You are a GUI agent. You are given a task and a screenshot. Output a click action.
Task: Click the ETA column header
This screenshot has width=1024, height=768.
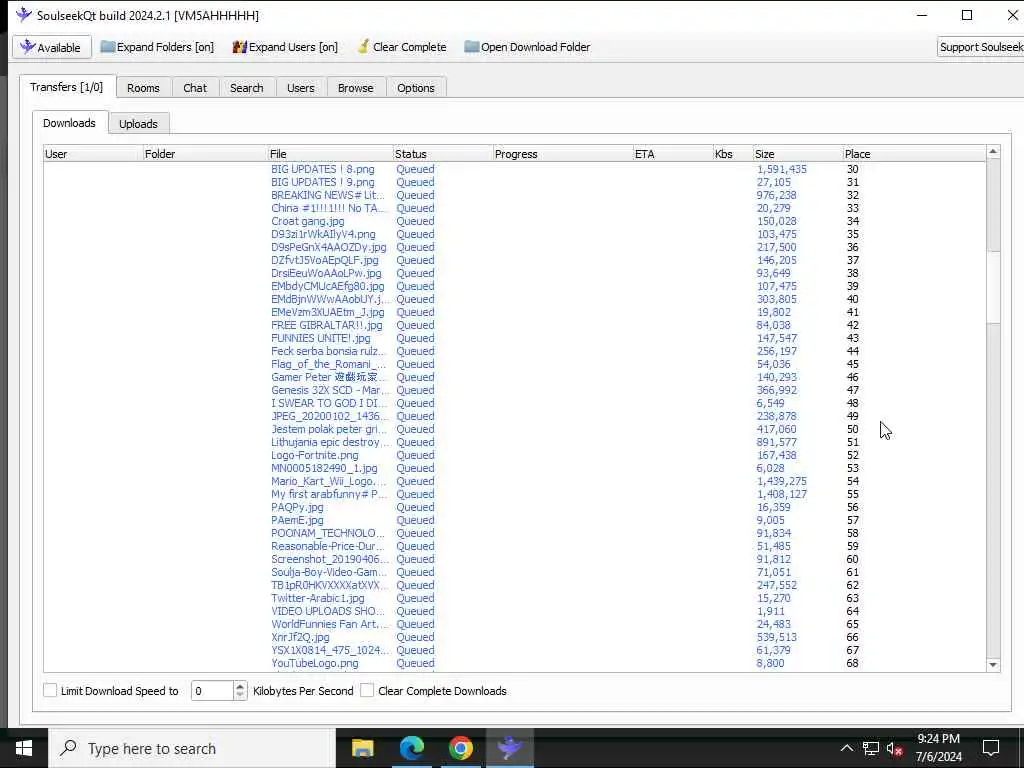[673, 154]
